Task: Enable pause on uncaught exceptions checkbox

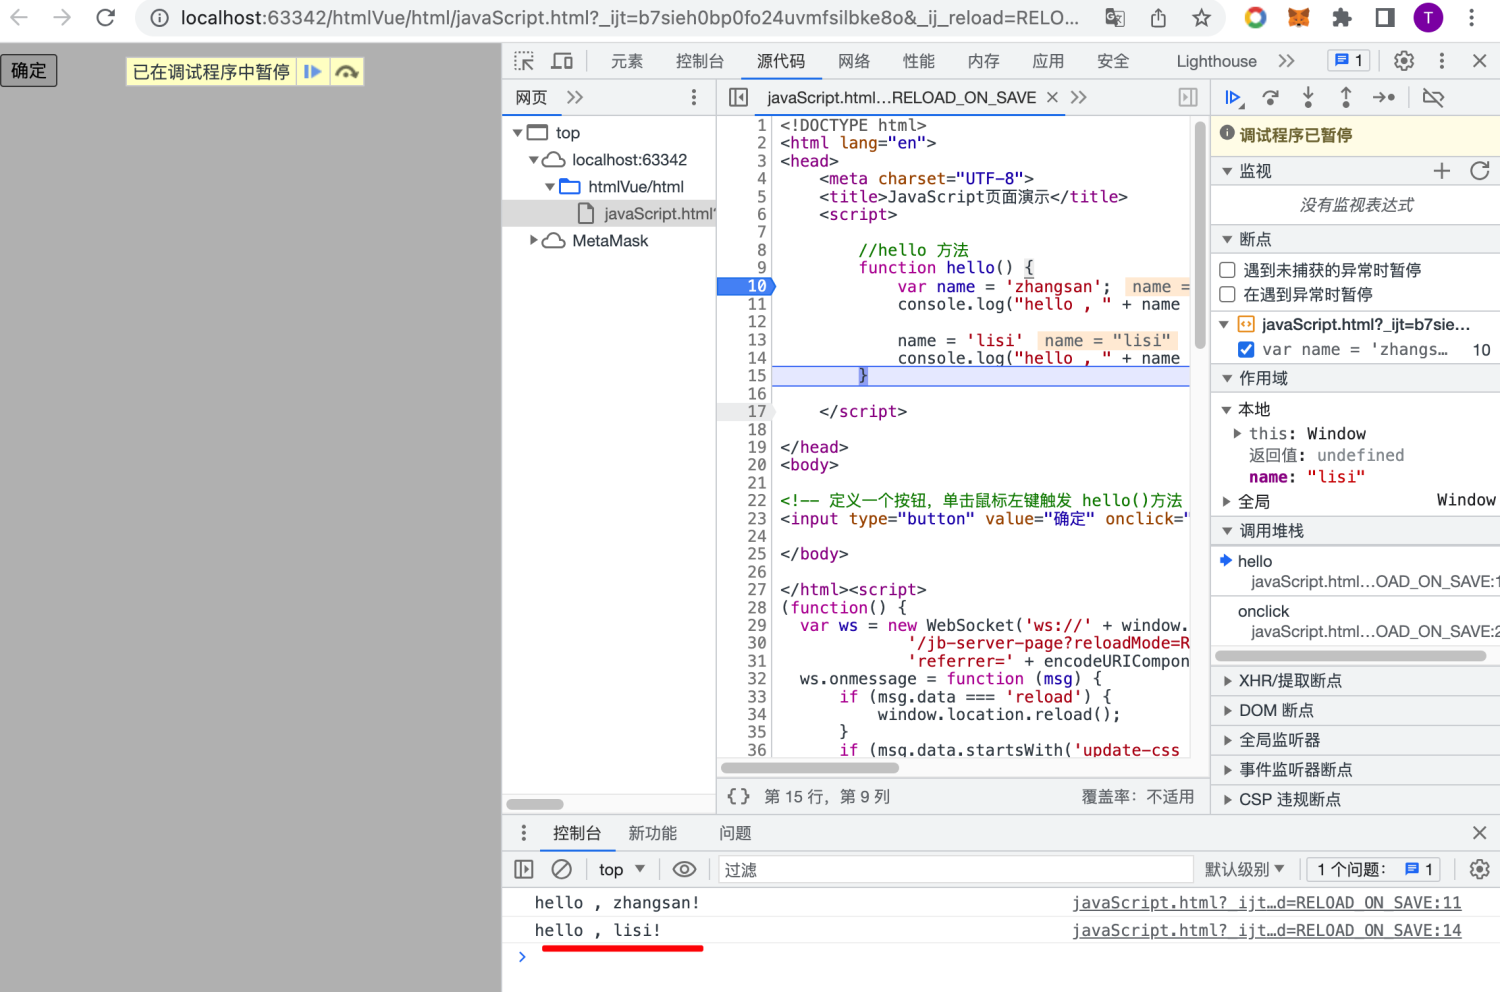Action: (x=1227, y=270)
